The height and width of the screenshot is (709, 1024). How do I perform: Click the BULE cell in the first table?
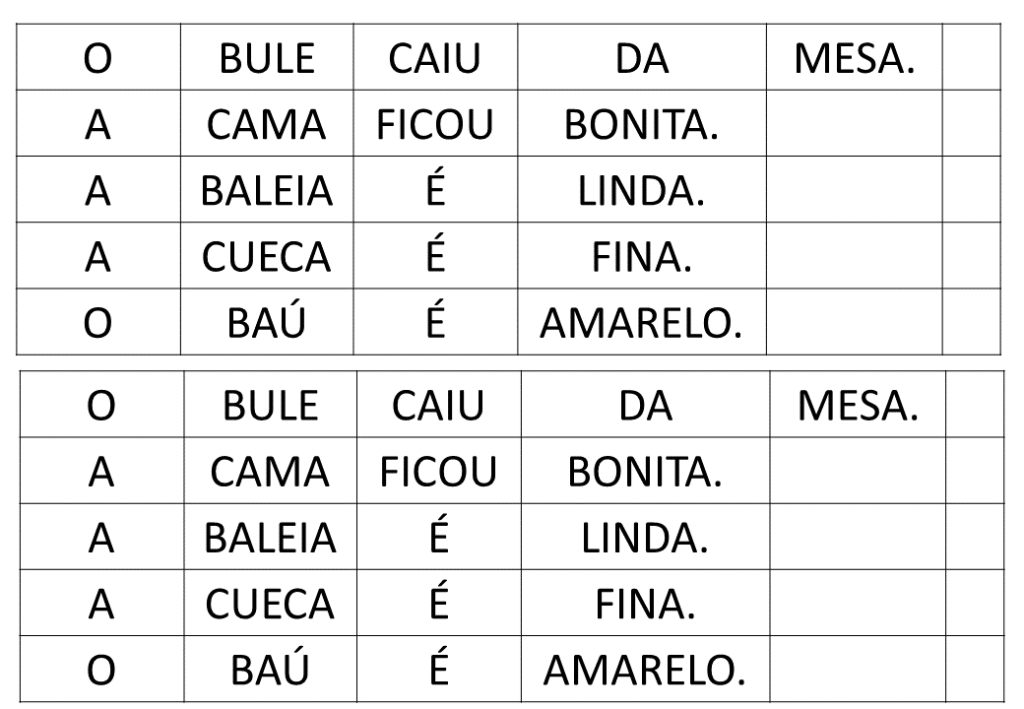tap(265, 60)
